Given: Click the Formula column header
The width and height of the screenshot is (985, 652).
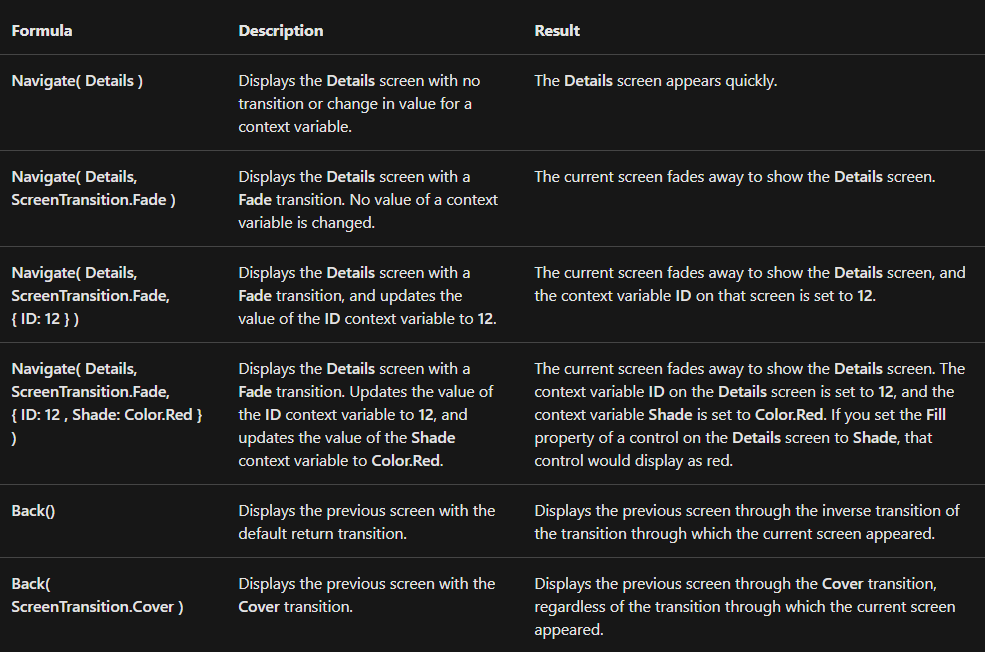Looking at the screenshot, I should pos(42,30).
